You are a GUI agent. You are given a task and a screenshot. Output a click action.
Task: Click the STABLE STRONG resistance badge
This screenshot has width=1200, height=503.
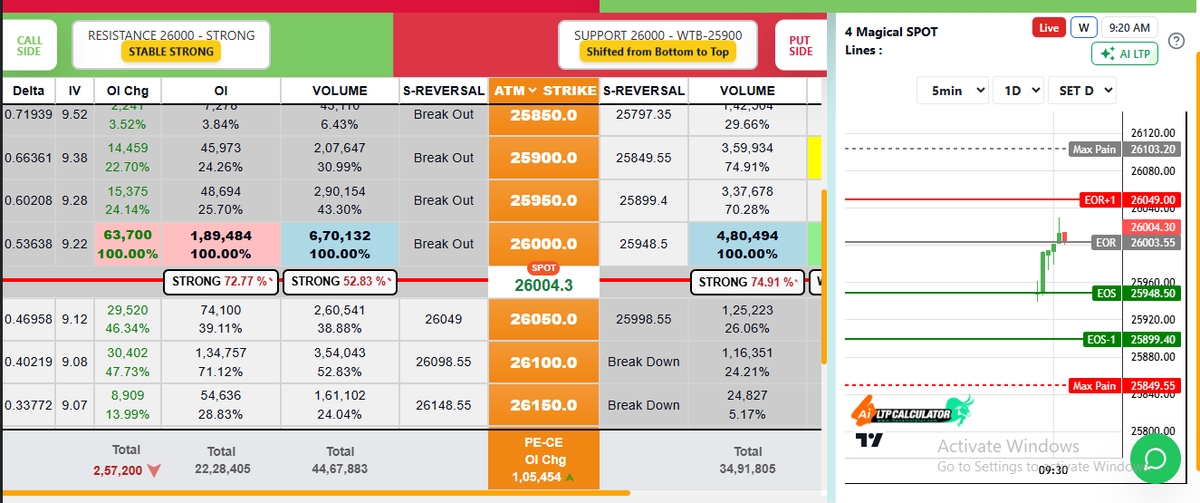click(171, 51)
